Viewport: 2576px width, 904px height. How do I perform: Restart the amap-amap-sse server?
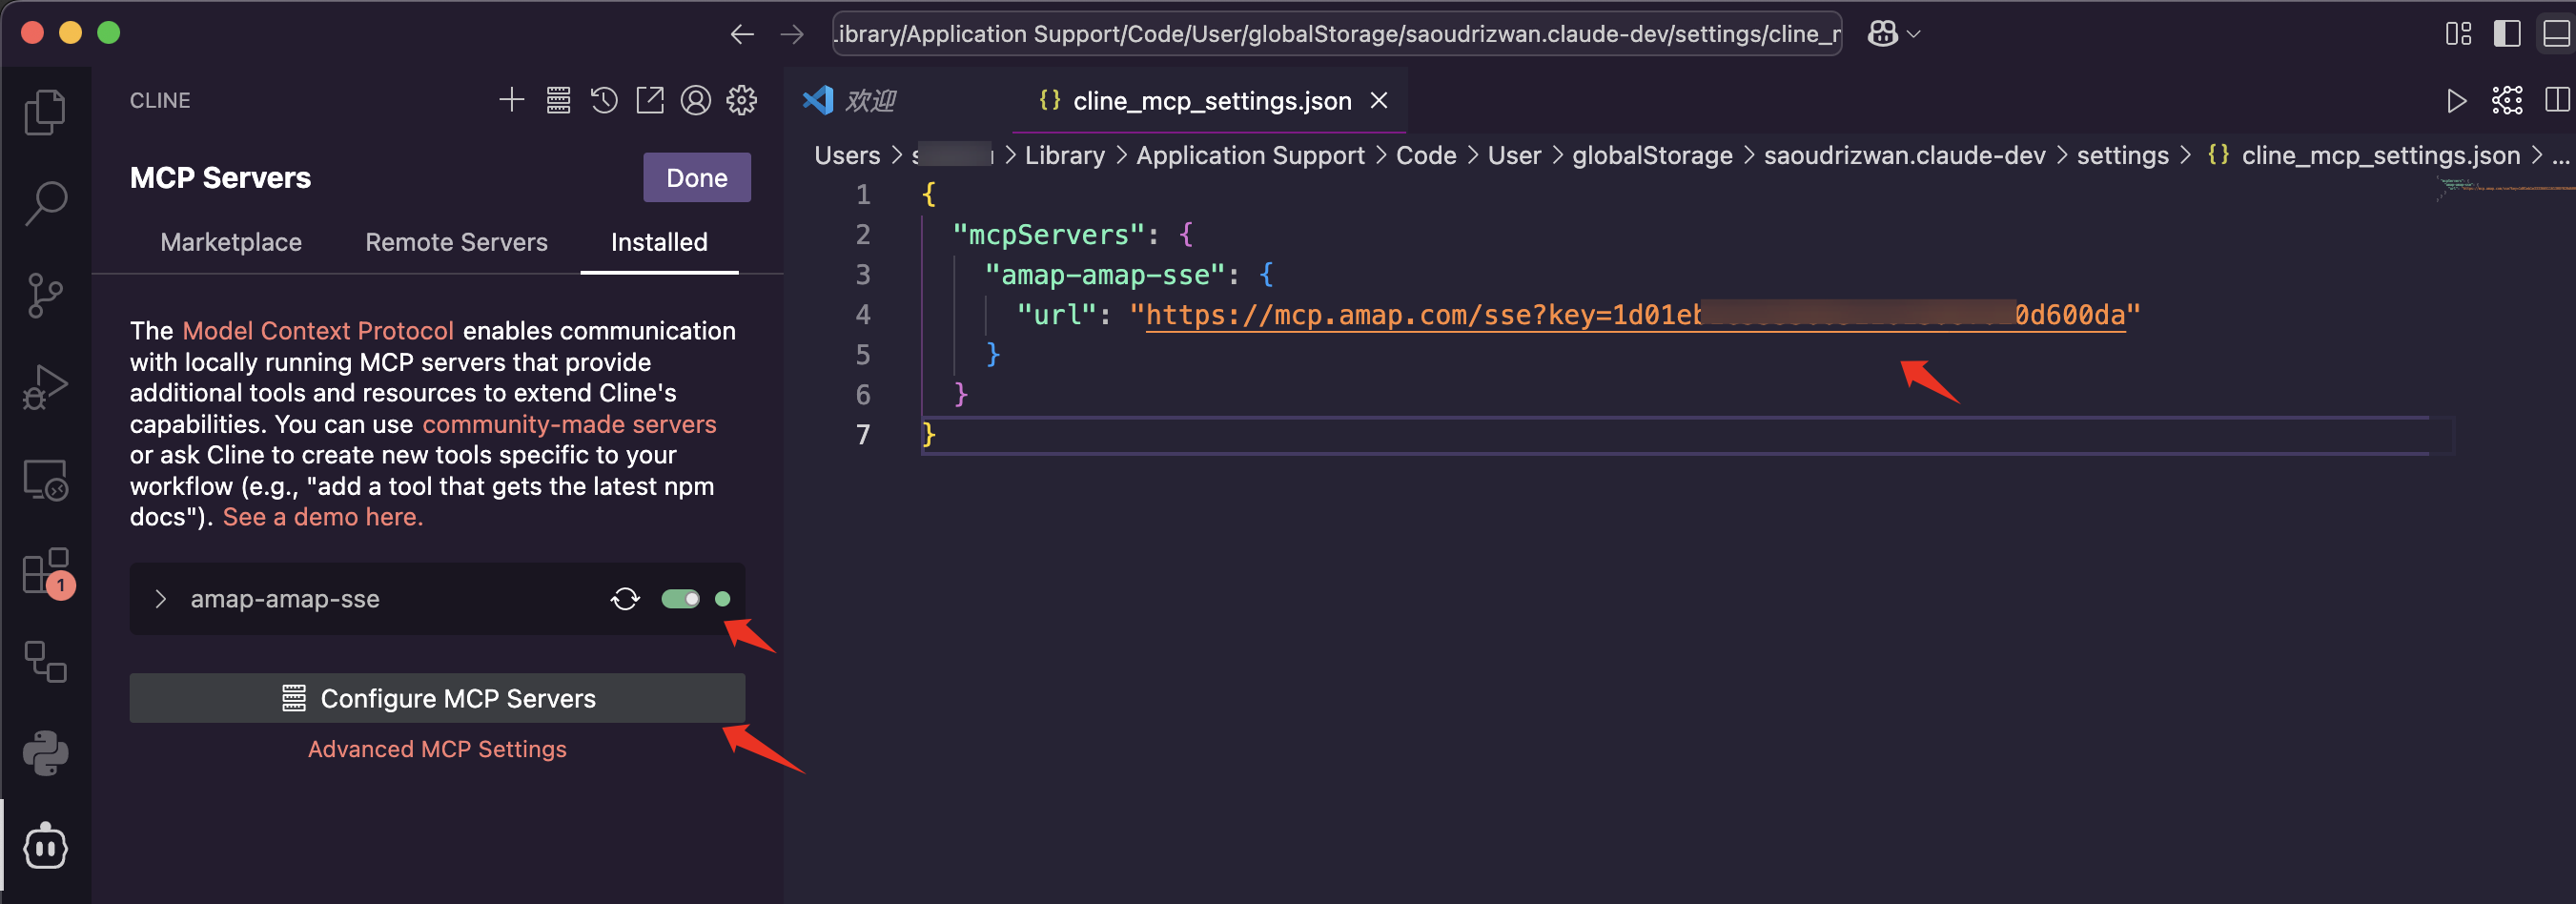tap(625, 599)
